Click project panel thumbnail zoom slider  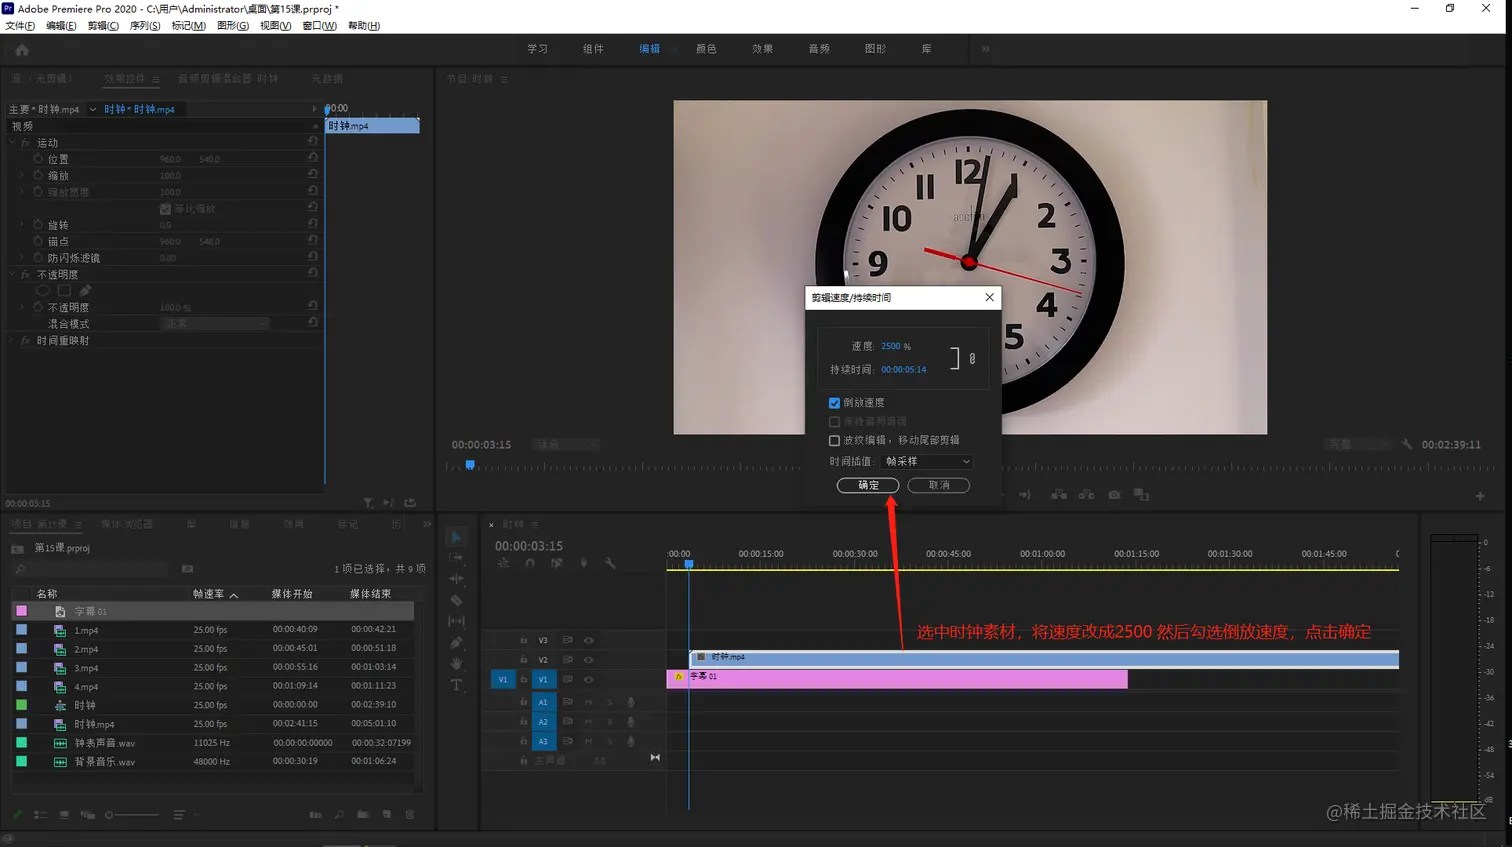(133, 815)
